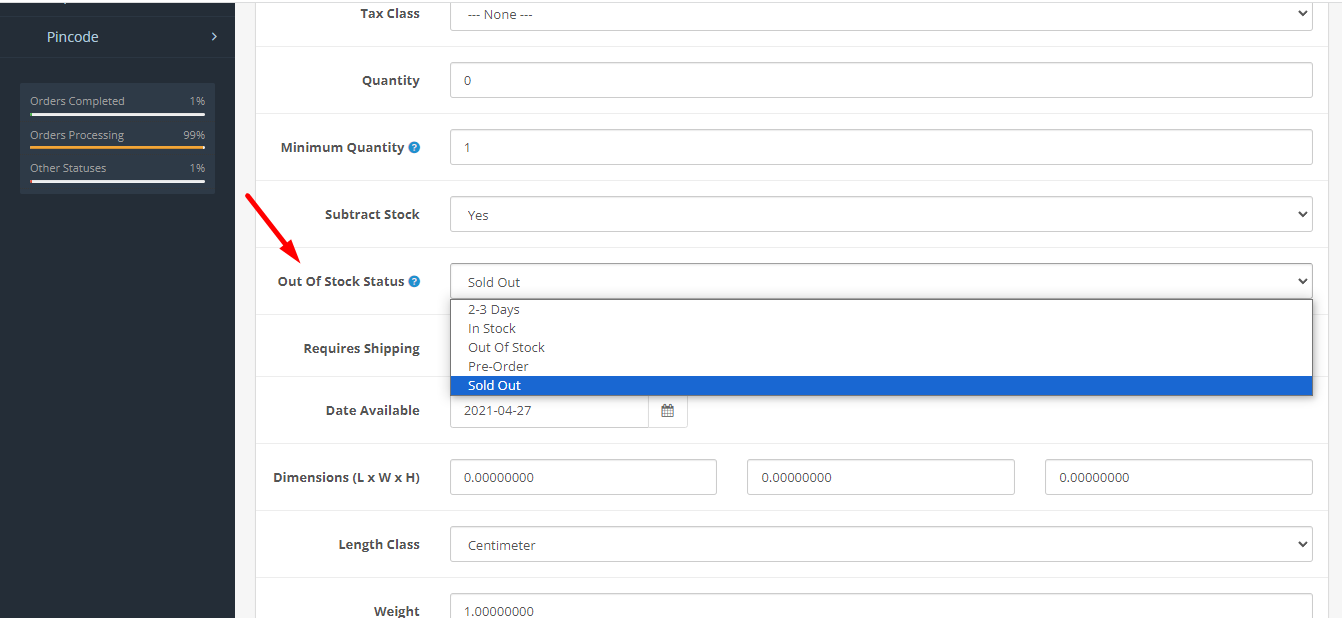The image size is (1342, 618).
Task: Show help for Minimum Quantity
Action: click(x=414, y=147)
